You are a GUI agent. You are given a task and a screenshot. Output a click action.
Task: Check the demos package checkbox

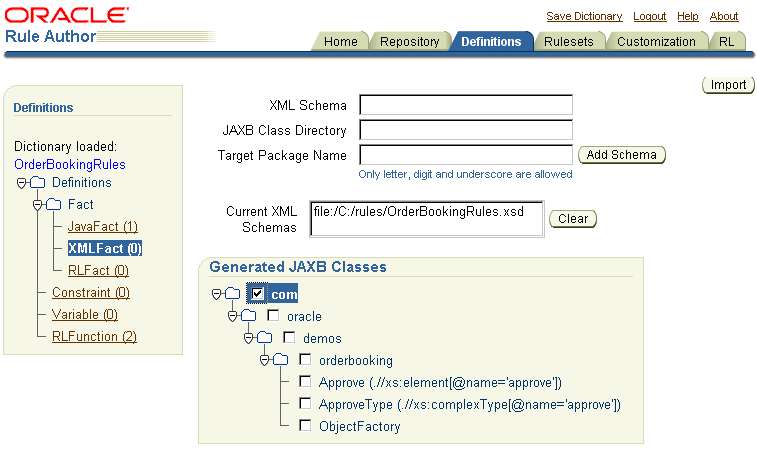coord(289,337)
